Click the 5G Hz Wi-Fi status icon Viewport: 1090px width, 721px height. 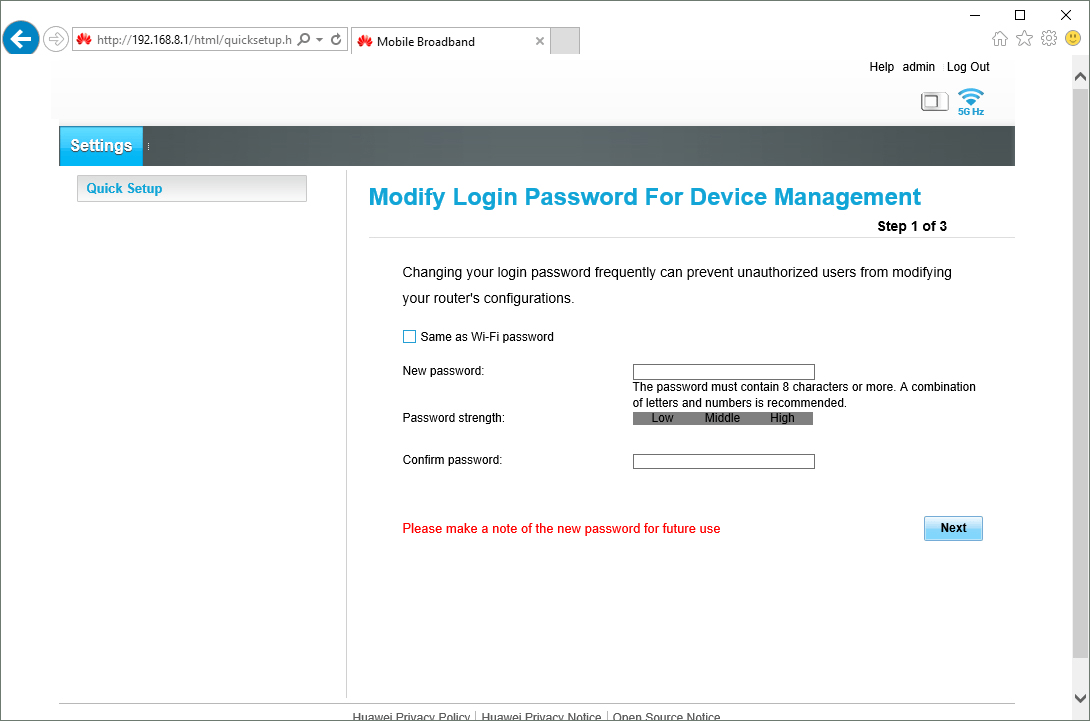[x=970, y=101]
